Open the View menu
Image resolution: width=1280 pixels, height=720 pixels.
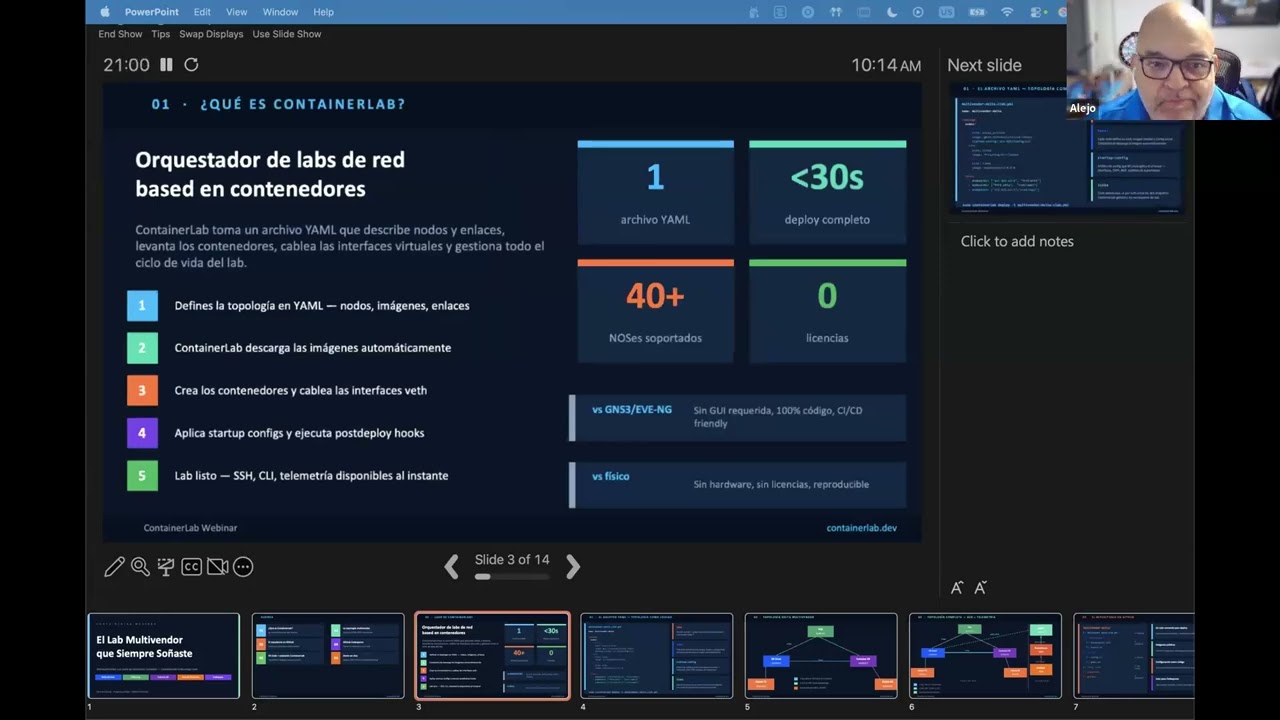pyautogui.click(x=236, y=12)
